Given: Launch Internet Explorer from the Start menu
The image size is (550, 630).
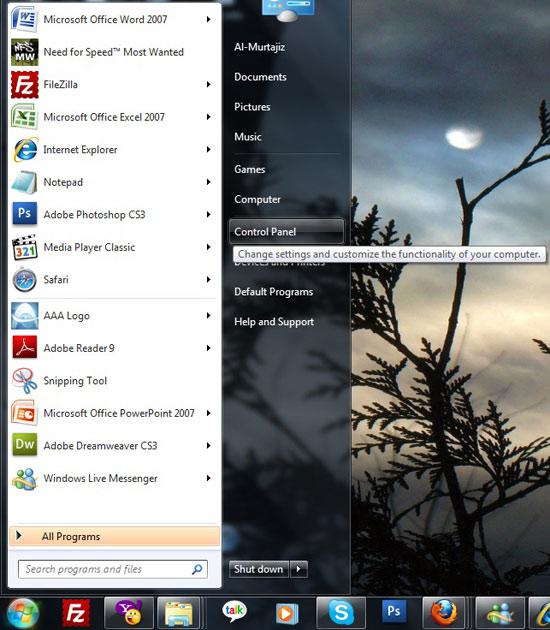Looking at the screenshot, I should click(x=25, y=149).
